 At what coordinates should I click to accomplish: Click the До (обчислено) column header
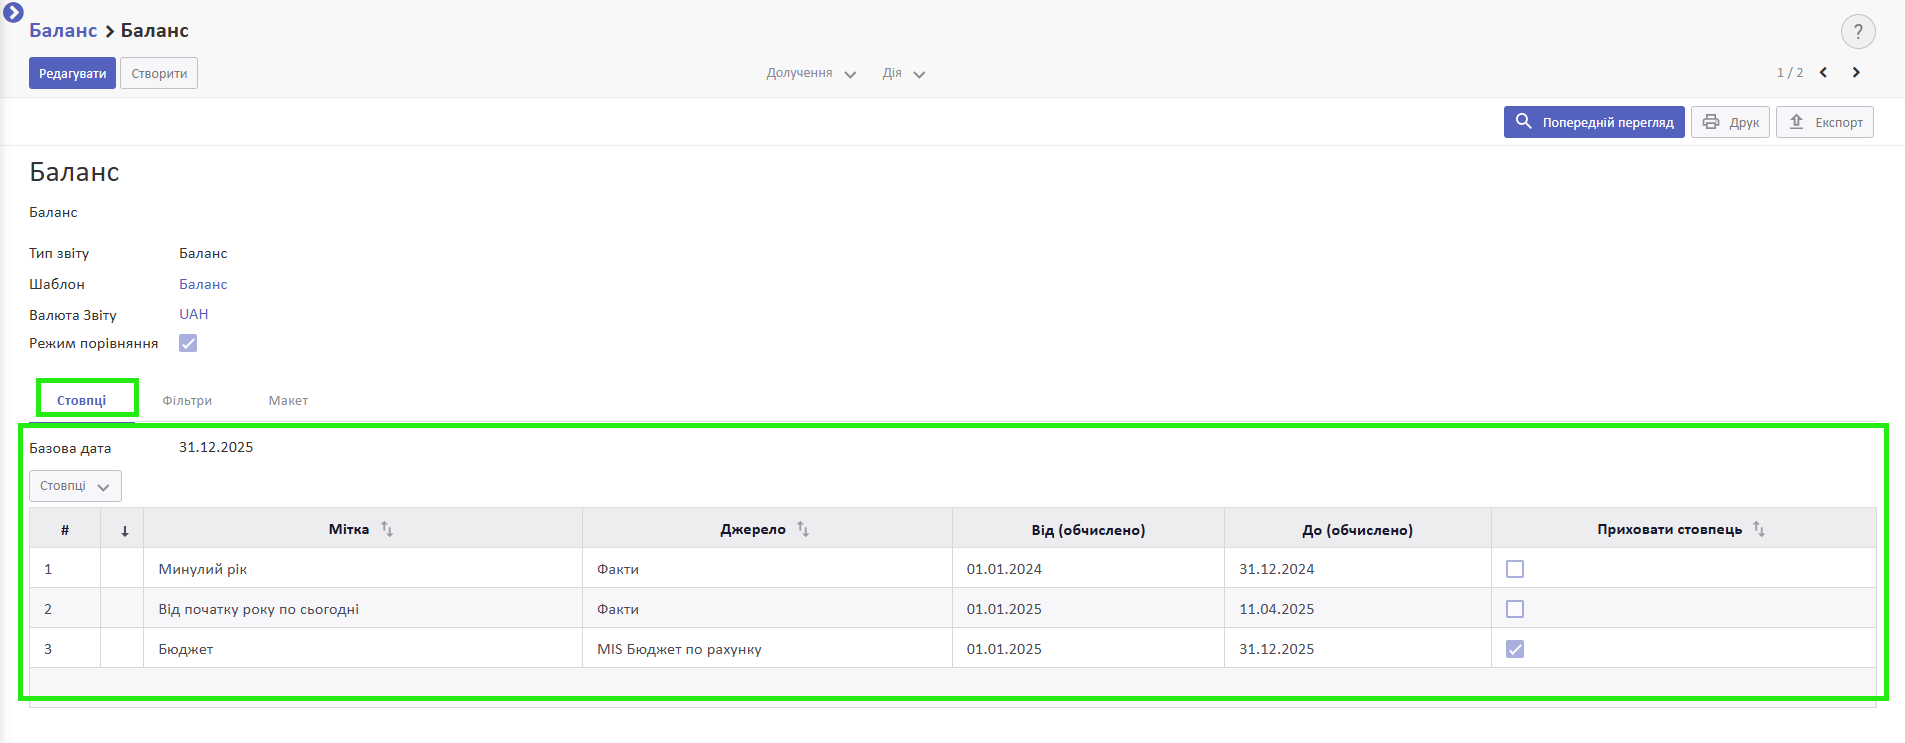[1358, 530]
